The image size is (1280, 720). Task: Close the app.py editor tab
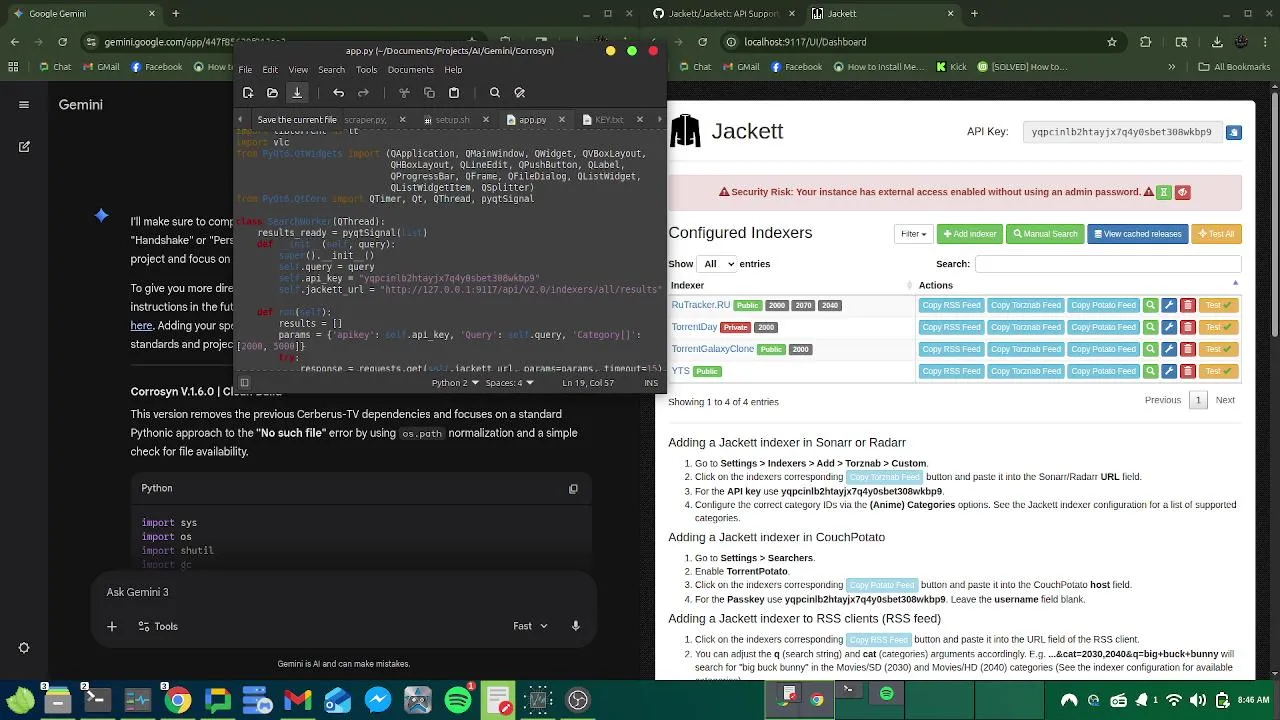(x=561, y=120)
